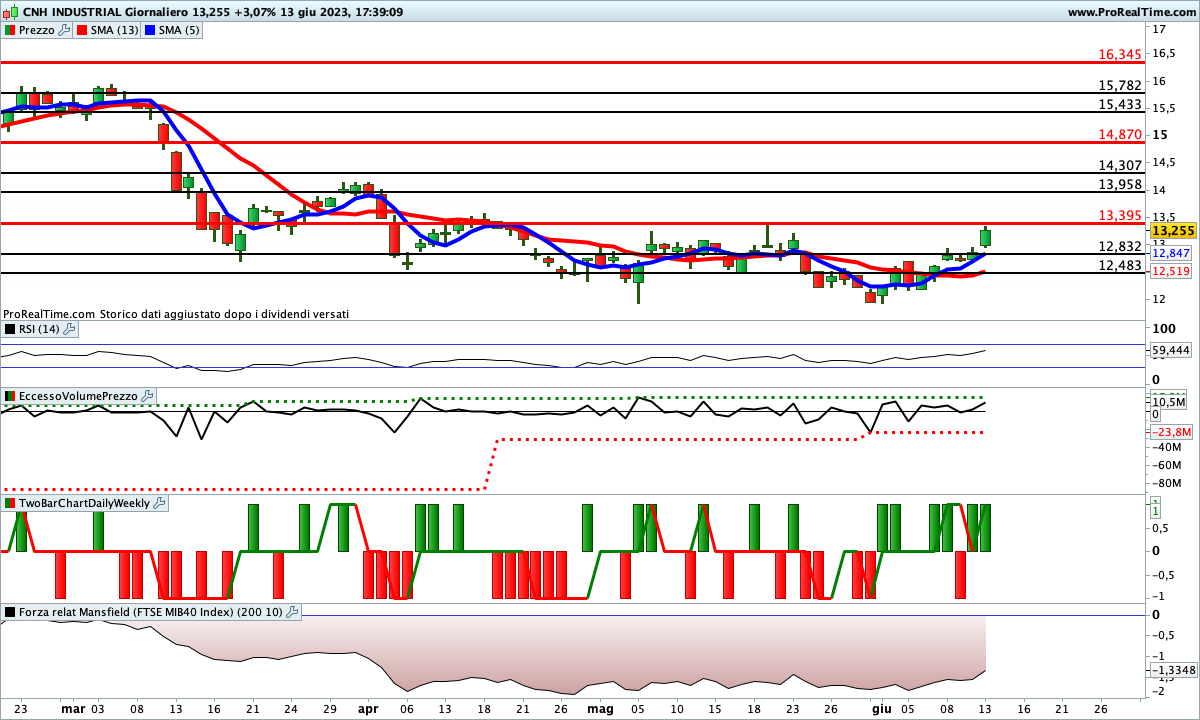Select the SMA (5) legend label
Image resolution: width=1200 pixels, height=720 pixels.
180,30
